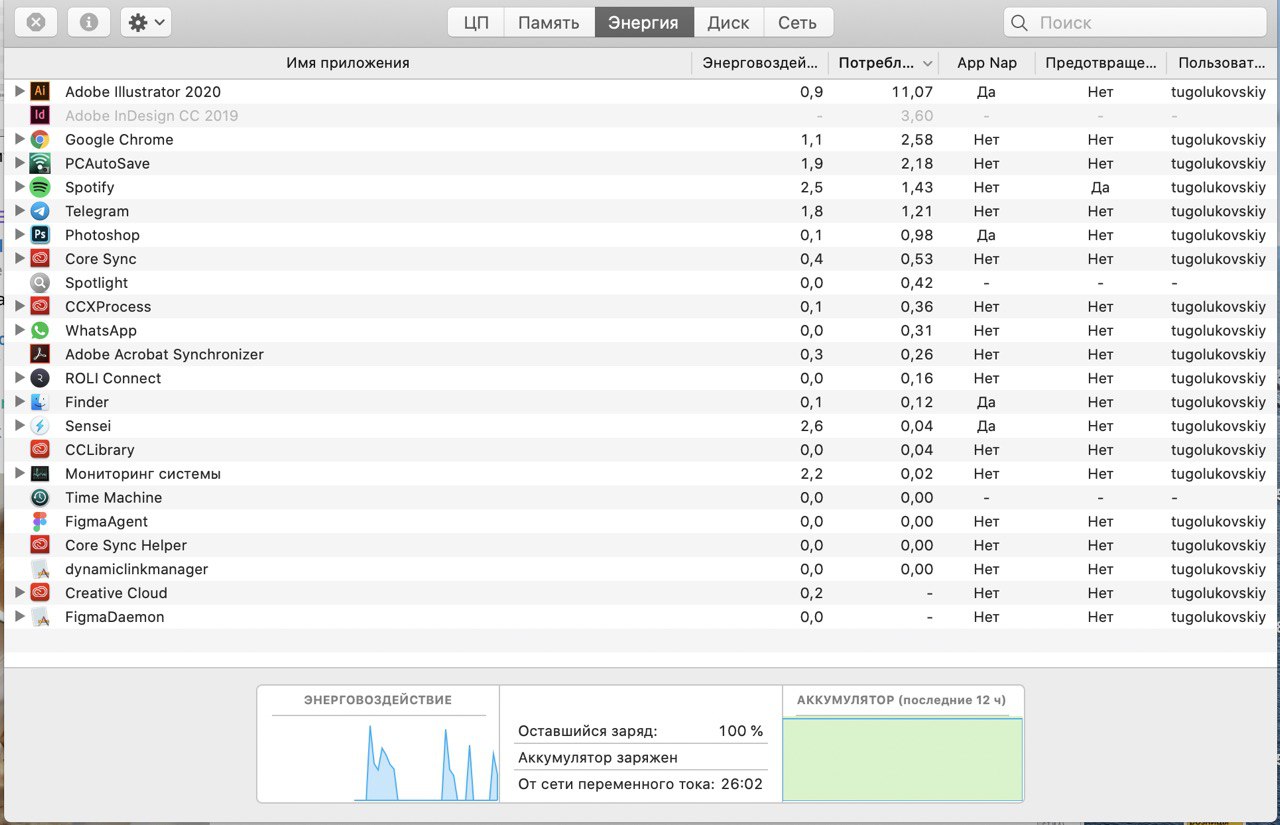Sort by Пользователь column header

click(x=1222, y=63)
